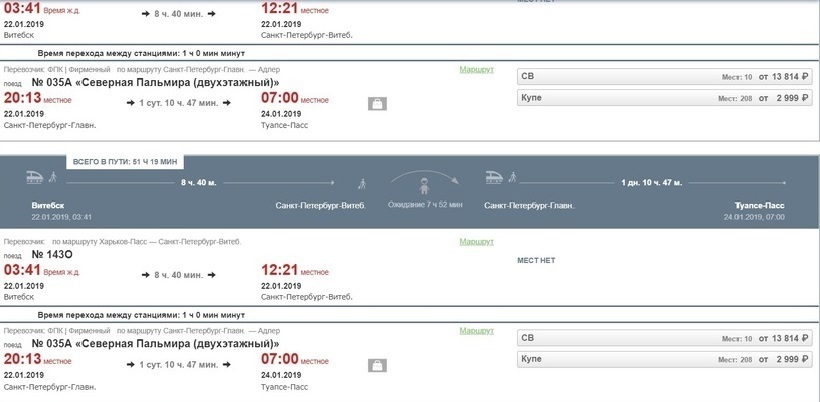Click the ВСЕГО В ПУТИ: 51 Ч 19 МИН tab
Viewport: 820px width, 402px height.
[125, 162]
